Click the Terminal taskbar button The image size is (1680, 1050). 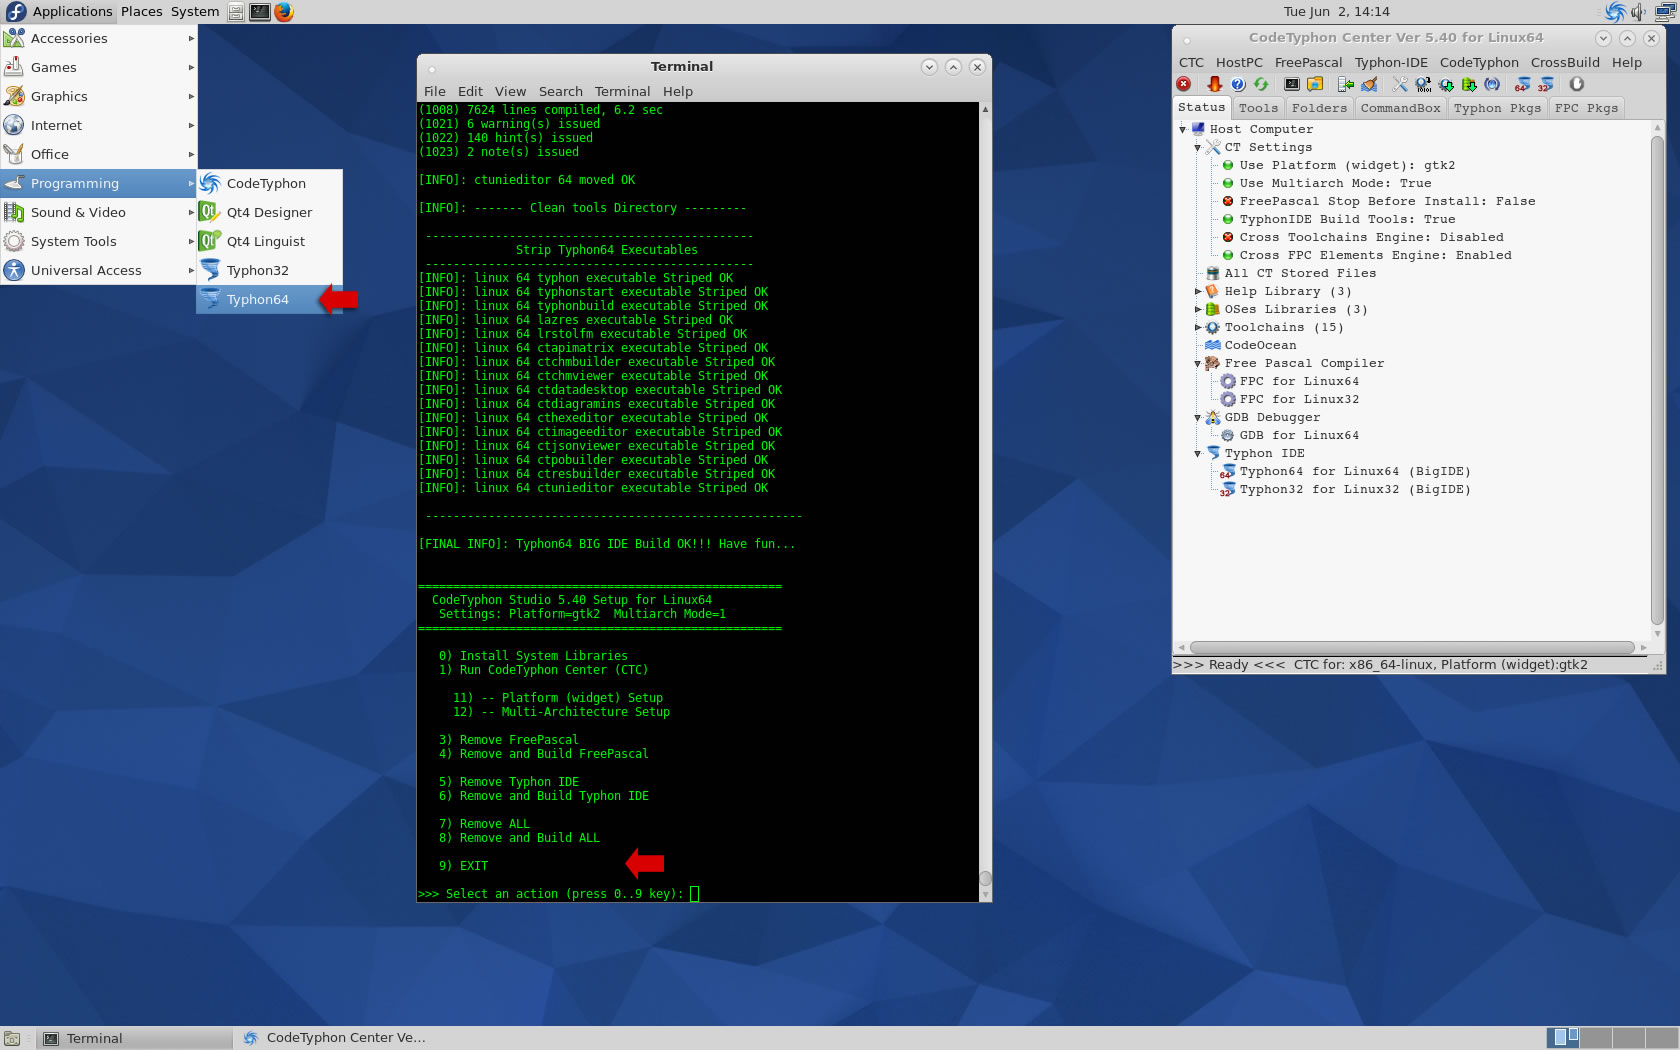coord(135,1038)
